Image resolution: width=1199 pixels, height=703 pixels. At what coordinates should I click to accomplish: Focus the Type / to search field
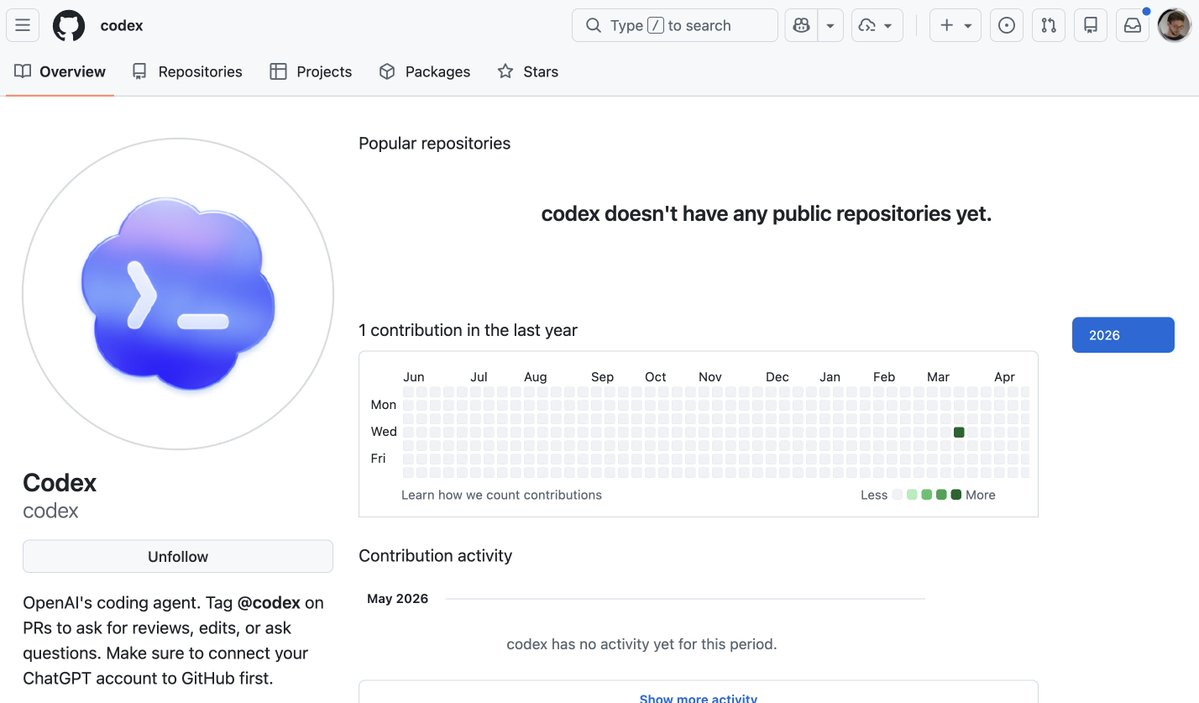(674, 25)
